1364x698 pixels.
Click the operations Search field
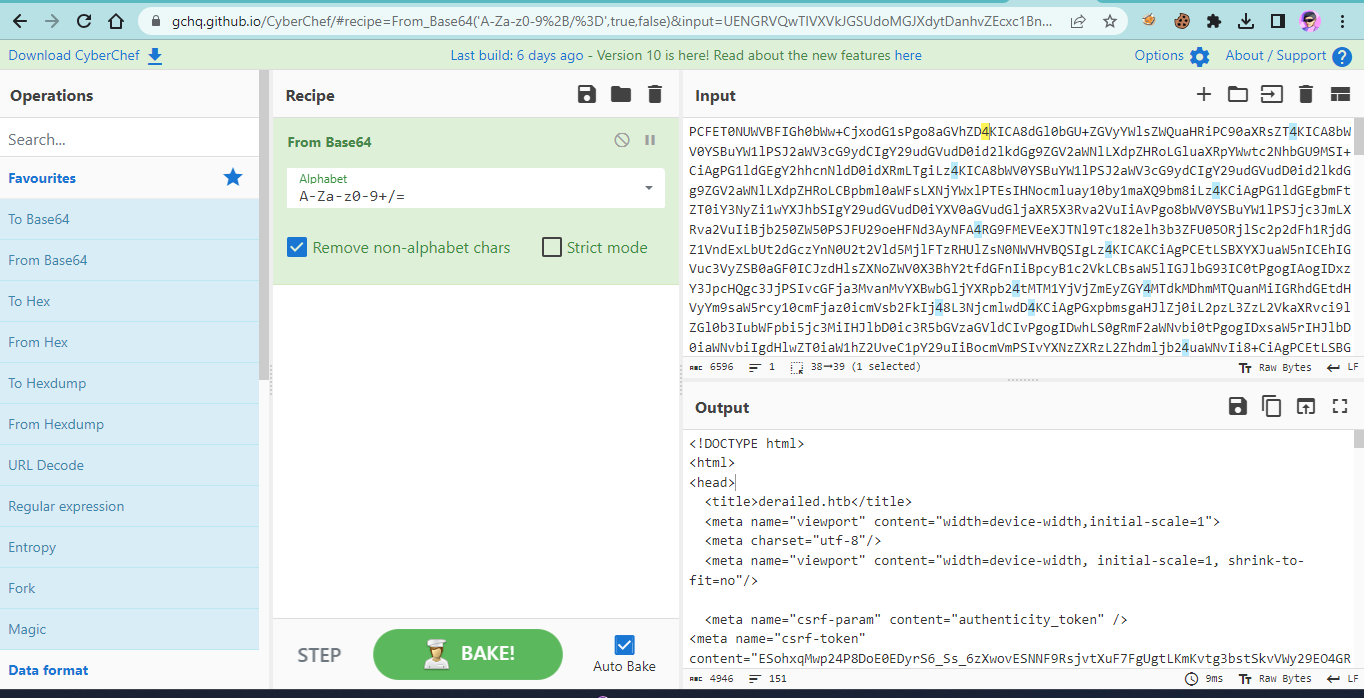(128, 139)
